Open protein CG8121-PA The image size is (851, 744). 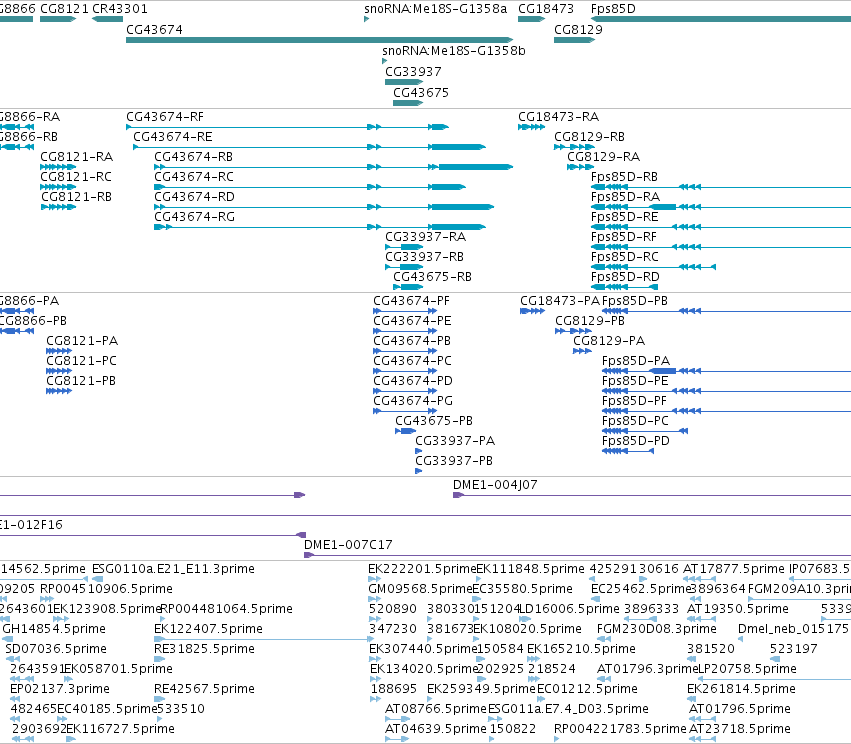(x=82, y=341)
